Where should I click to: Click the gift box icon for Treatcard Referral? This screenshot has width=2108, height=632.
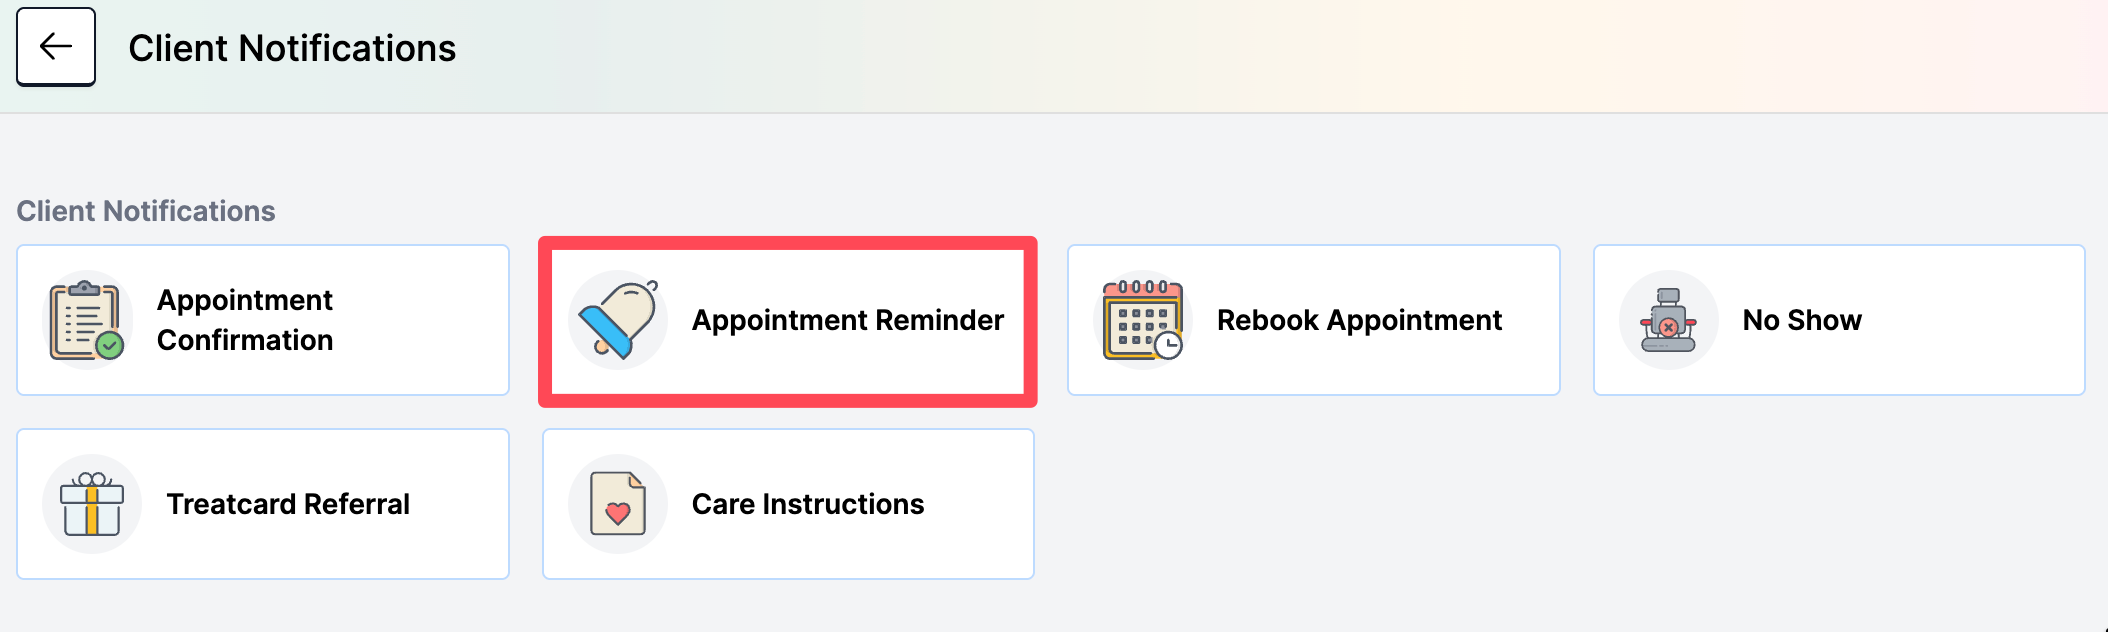[x=92, y=504]
